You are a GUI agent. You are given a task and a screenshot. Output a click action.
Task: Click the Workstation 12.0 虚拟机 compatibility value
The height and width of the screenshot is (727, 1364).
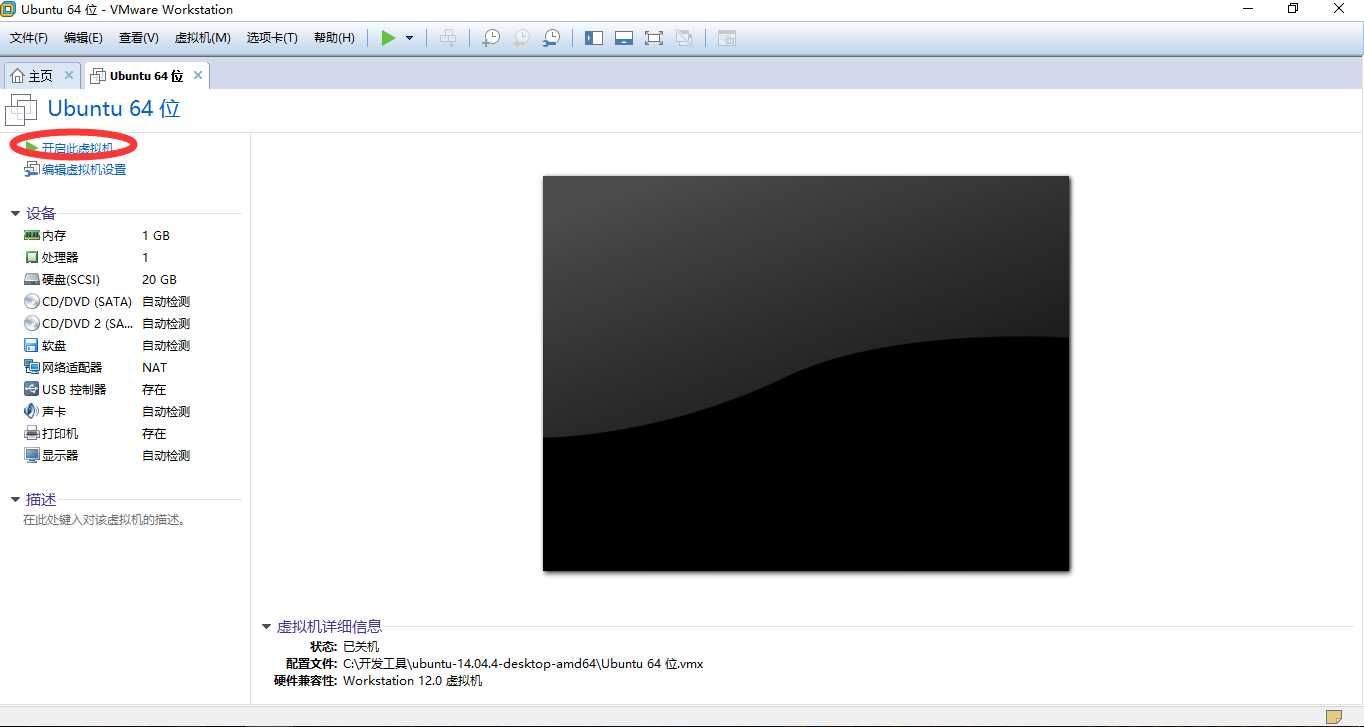(x=412, y=681)
